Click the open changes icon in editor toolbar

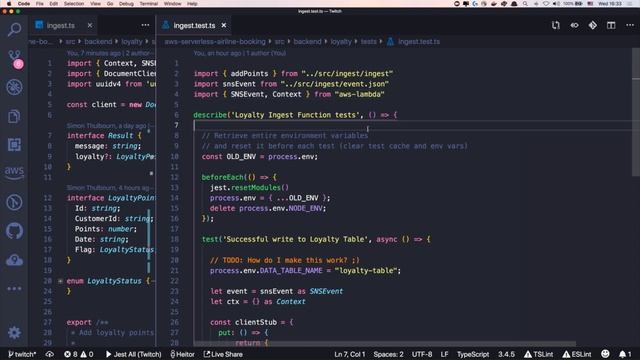[x=574, y=25]
